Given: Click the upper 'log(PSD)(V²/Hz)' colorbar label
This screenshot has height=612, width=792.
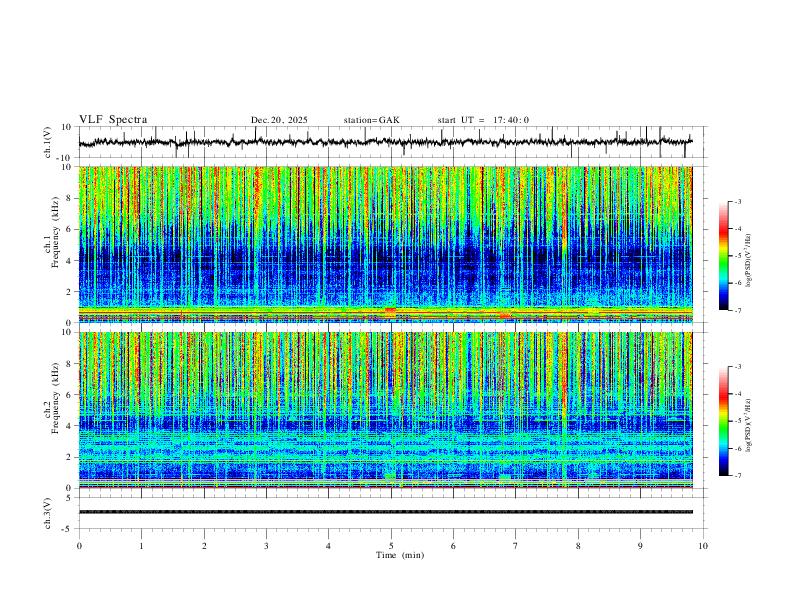Looking at the screenshot, I should point(749,260).
